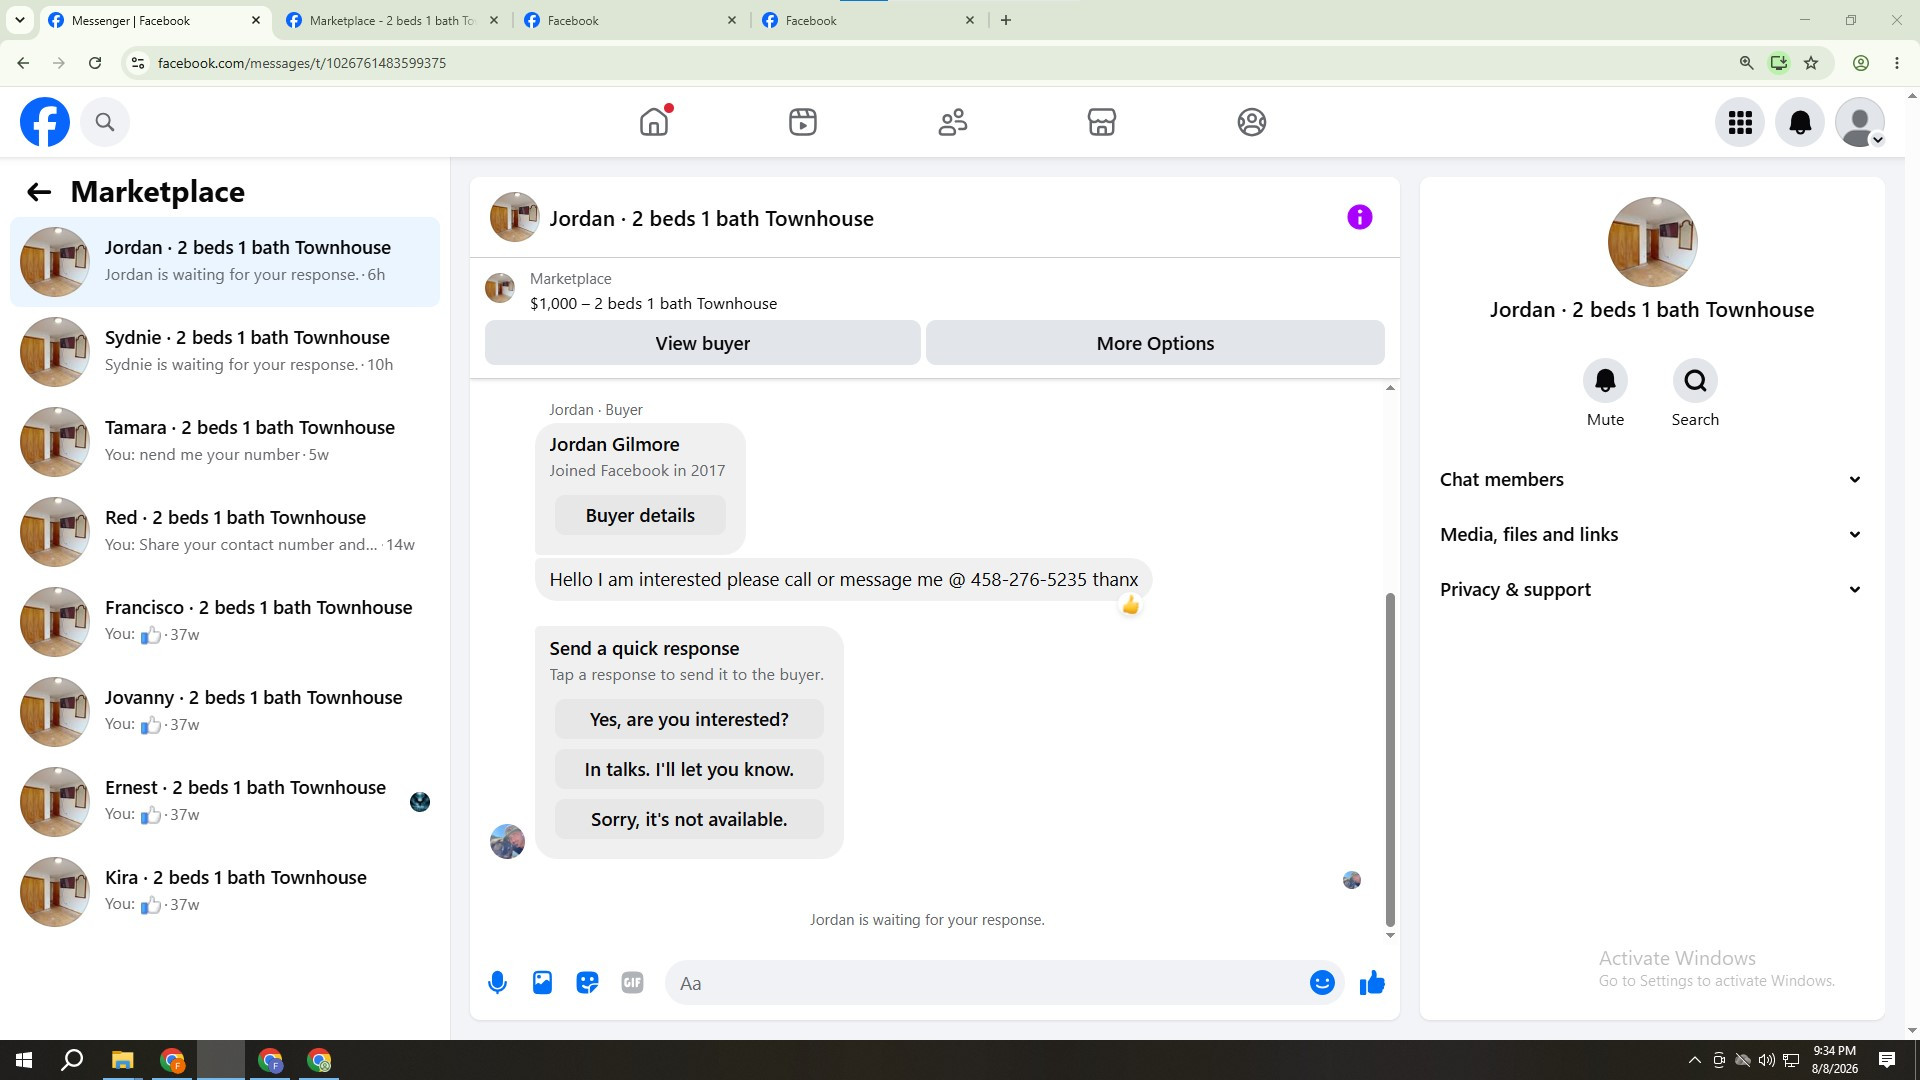Open Facebook notifications bell
Screen dimensions: 1920x1080
pos(1800,122)
